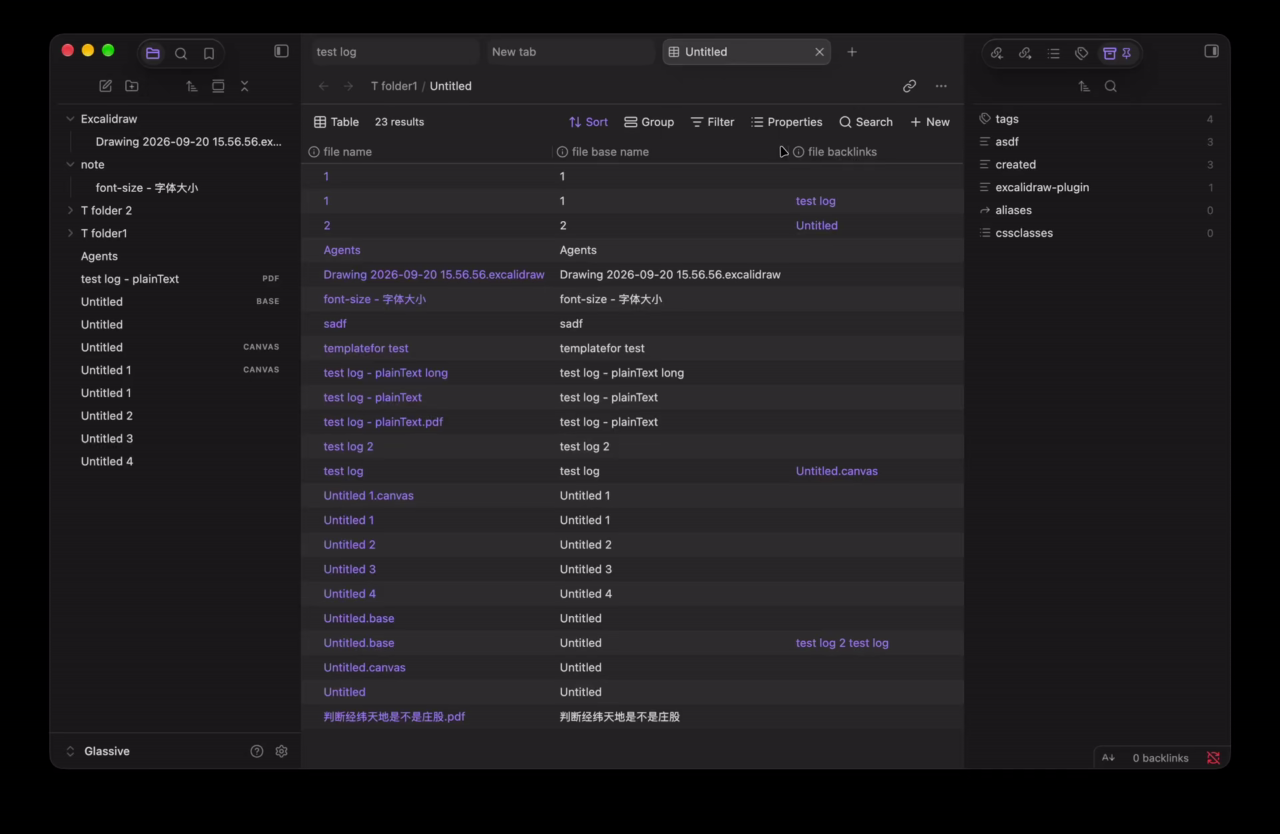Viewport: 1280px width, 834px height.
Task: Show search filter in the properties pane
Action: click(x=1111, y=86)
